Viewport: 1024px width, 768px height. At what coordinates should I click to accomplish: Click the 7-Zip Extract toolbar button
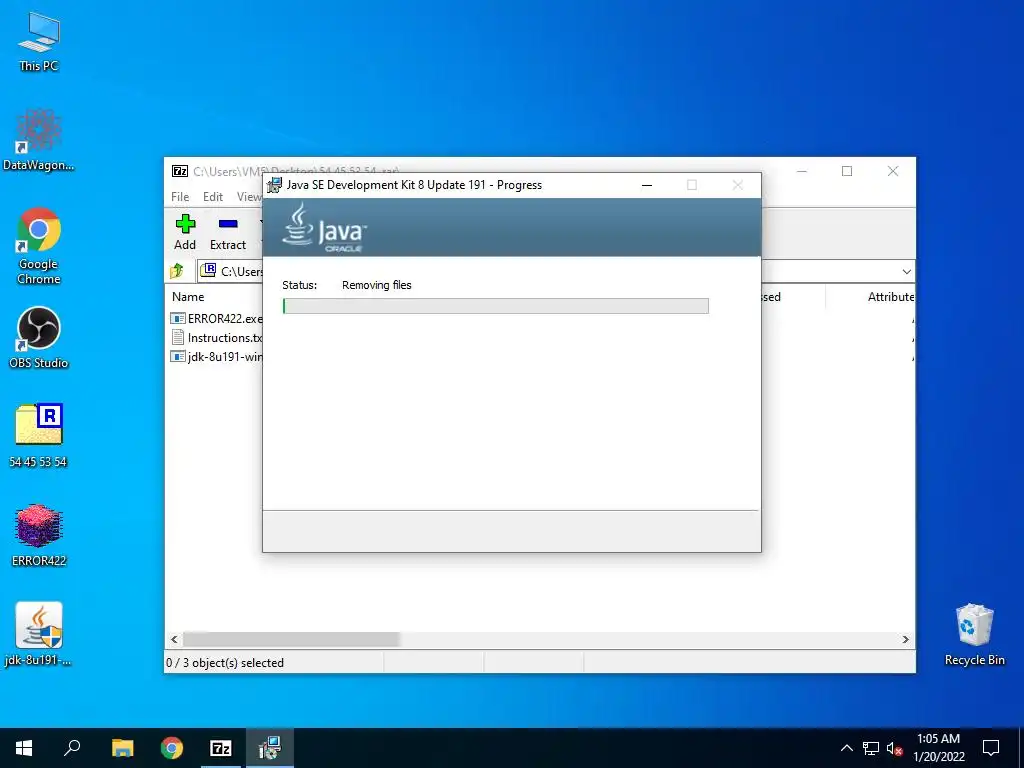[228, 232]
